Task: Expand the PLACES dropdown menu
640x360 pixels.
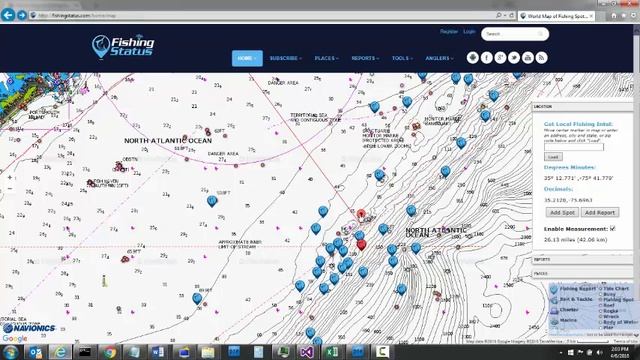Action: [x=327, y=58]
